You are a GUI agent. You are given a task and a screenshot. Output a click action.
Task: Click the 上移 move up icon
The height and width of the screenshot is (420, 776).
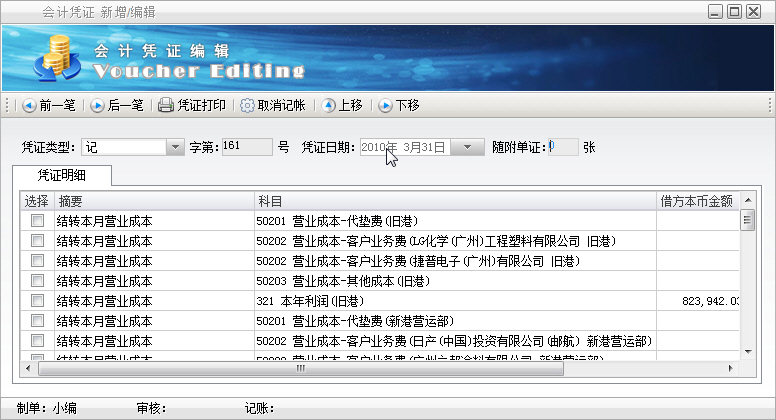click(x=328, y=105)
